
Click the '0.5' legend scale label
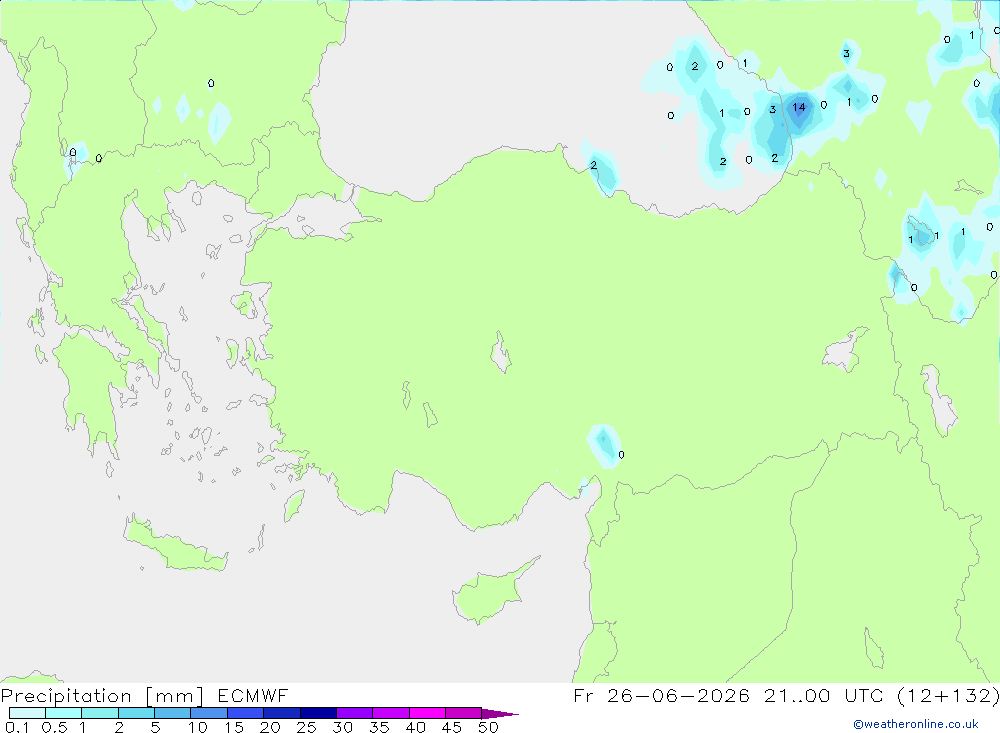point(54,727)
